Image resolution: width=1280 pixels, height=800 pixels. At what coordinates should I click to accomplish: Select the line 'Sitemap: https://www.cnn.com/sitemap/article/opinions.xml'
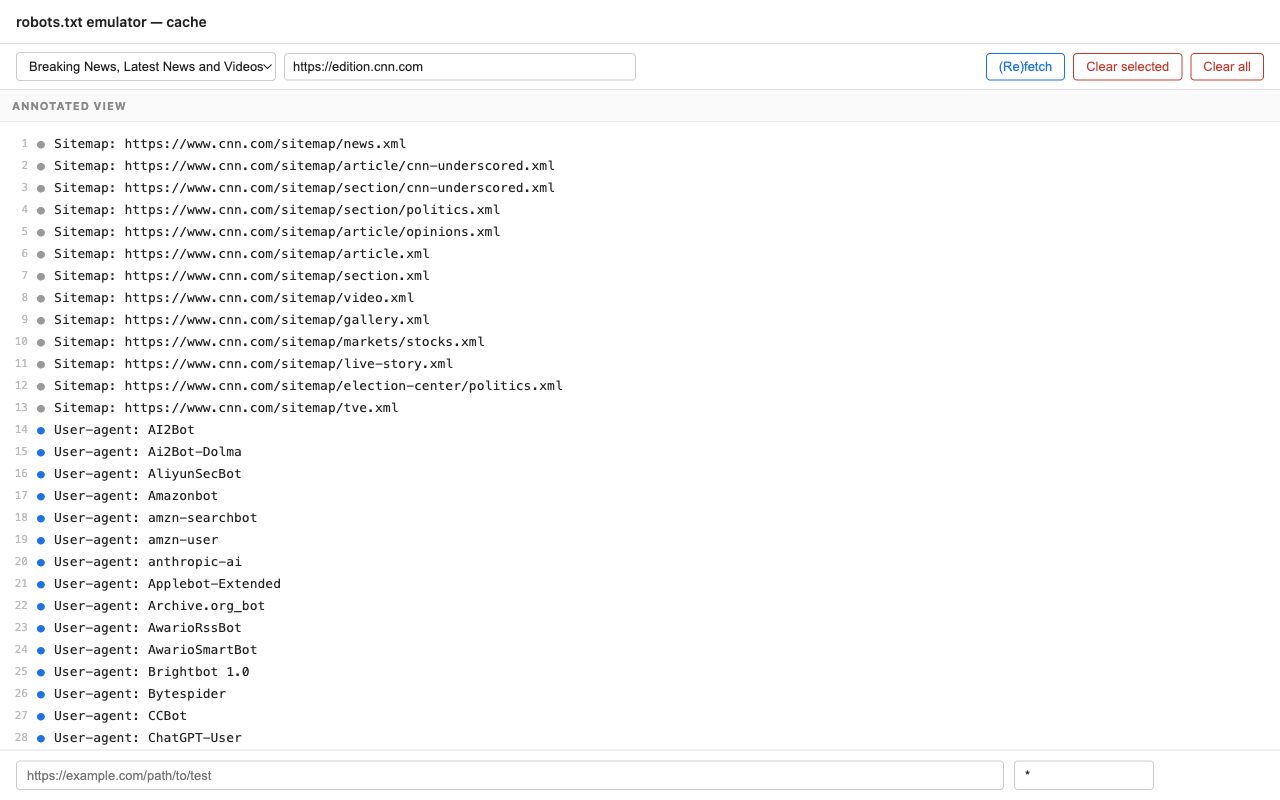coord(277,232)
